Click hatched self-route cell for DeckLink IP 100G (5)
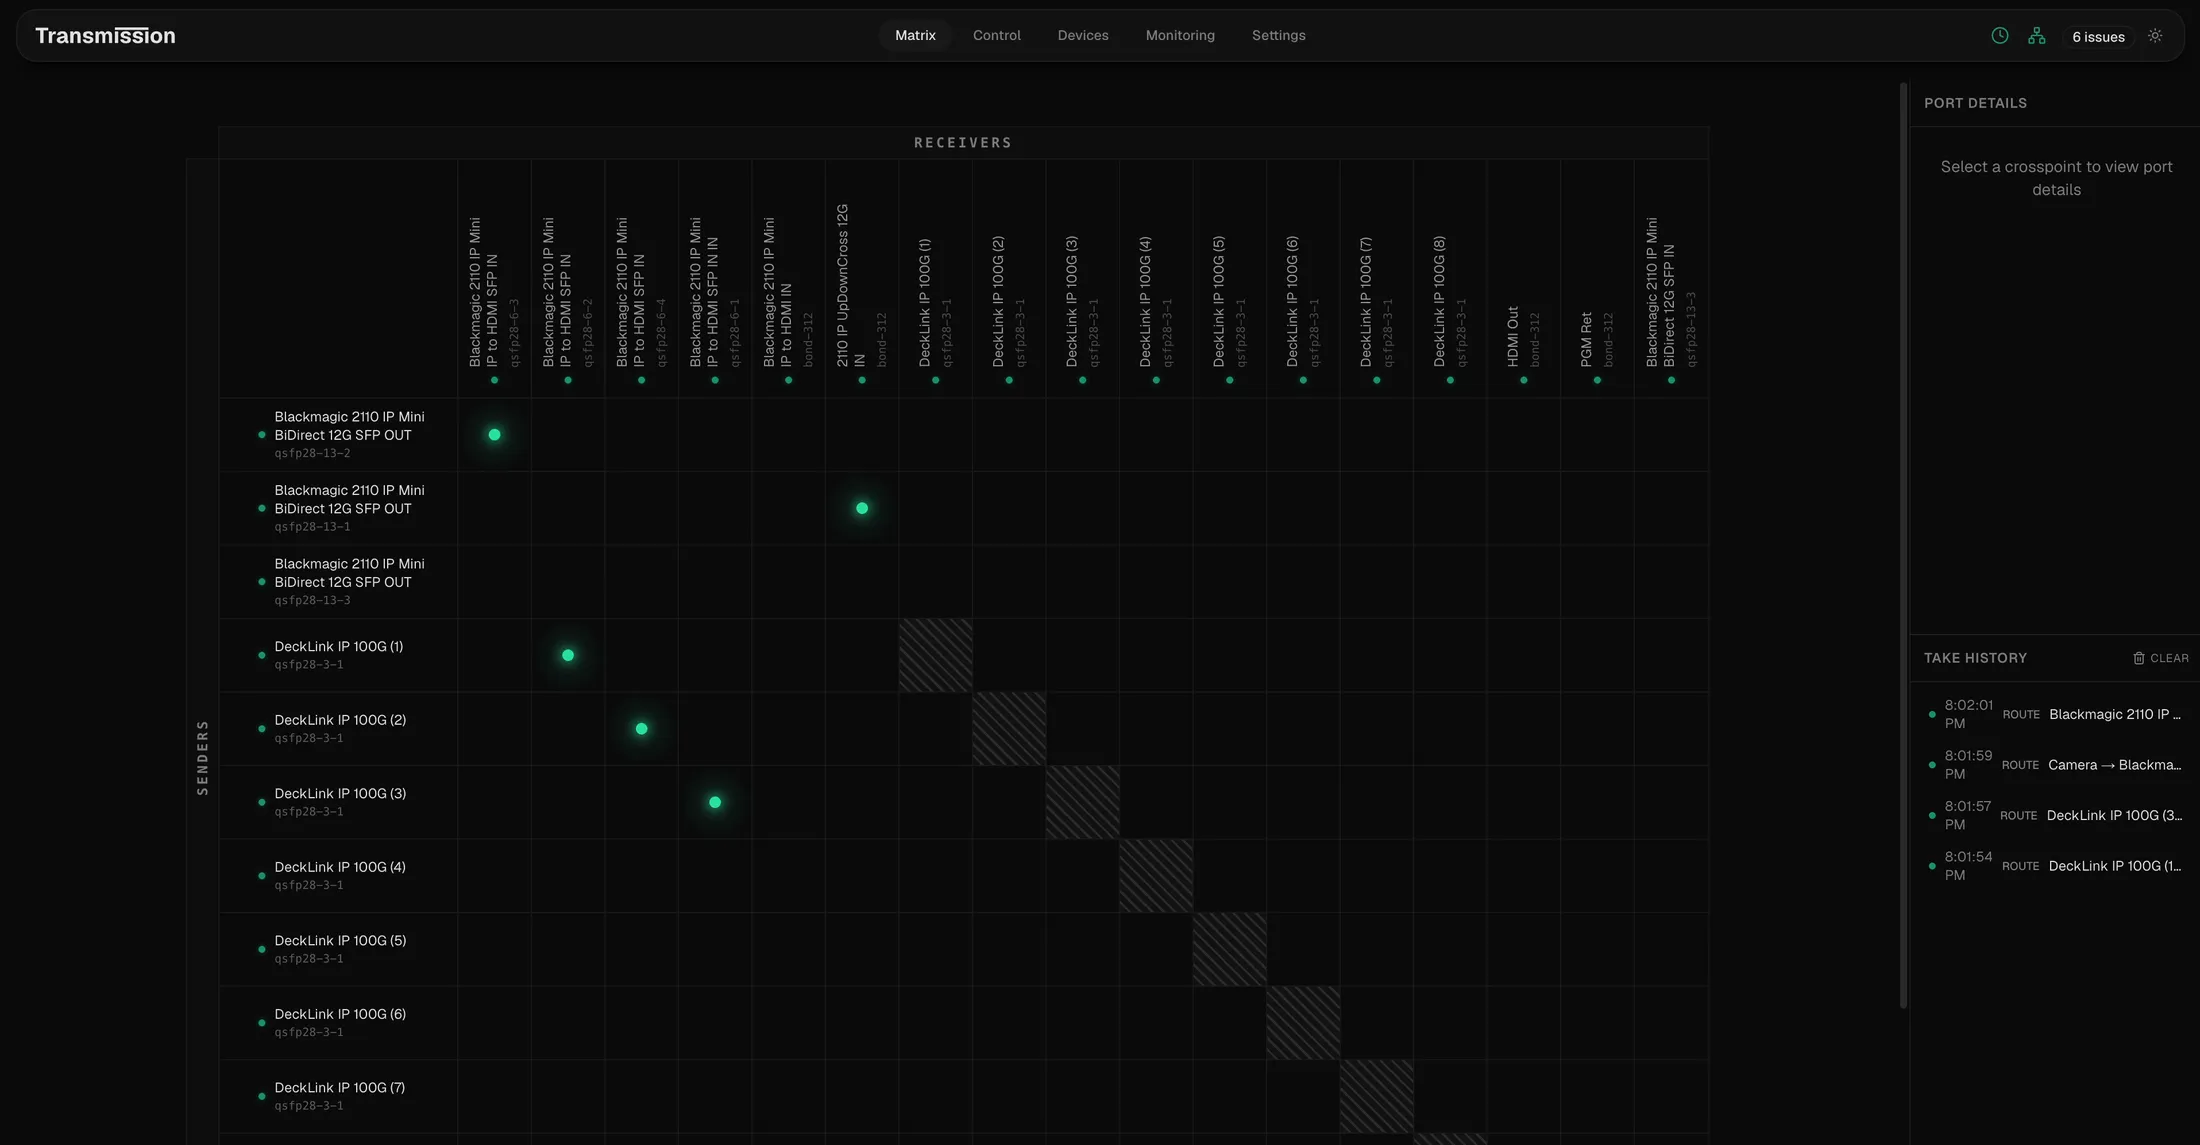The height and width of the screenshot is (1145, 2200). [1229, 949]
